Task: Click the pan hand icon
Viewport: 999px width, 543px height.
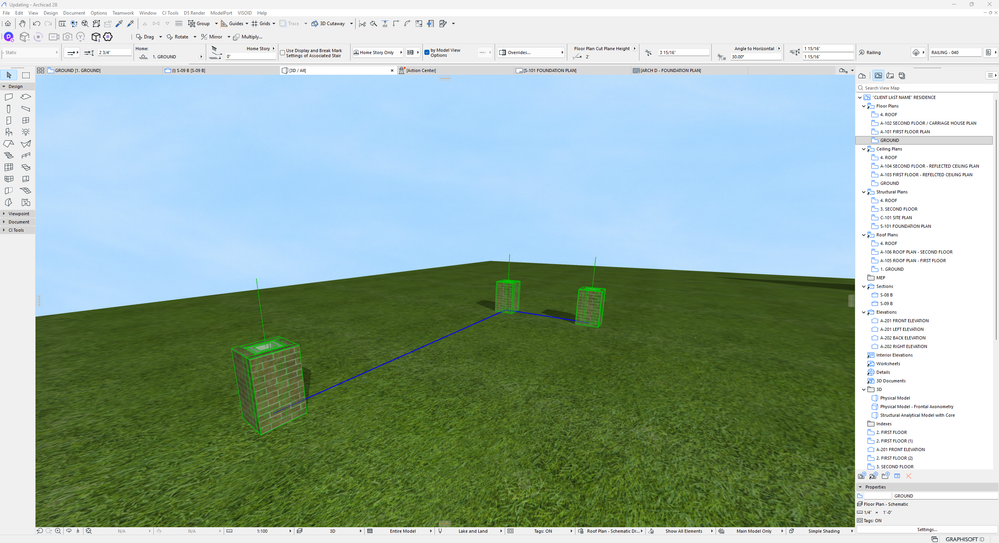Action: 22,24
